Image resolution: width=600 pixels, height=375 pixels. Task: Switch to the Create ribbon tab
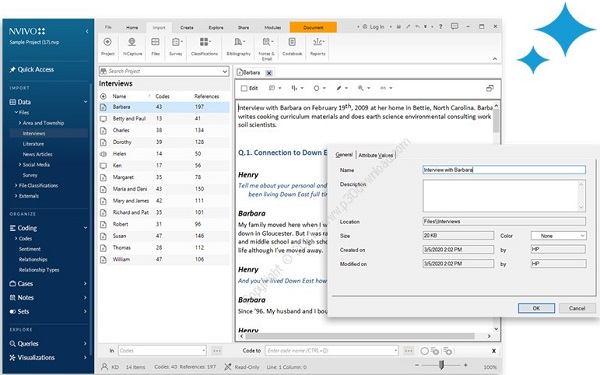[187, 28]
